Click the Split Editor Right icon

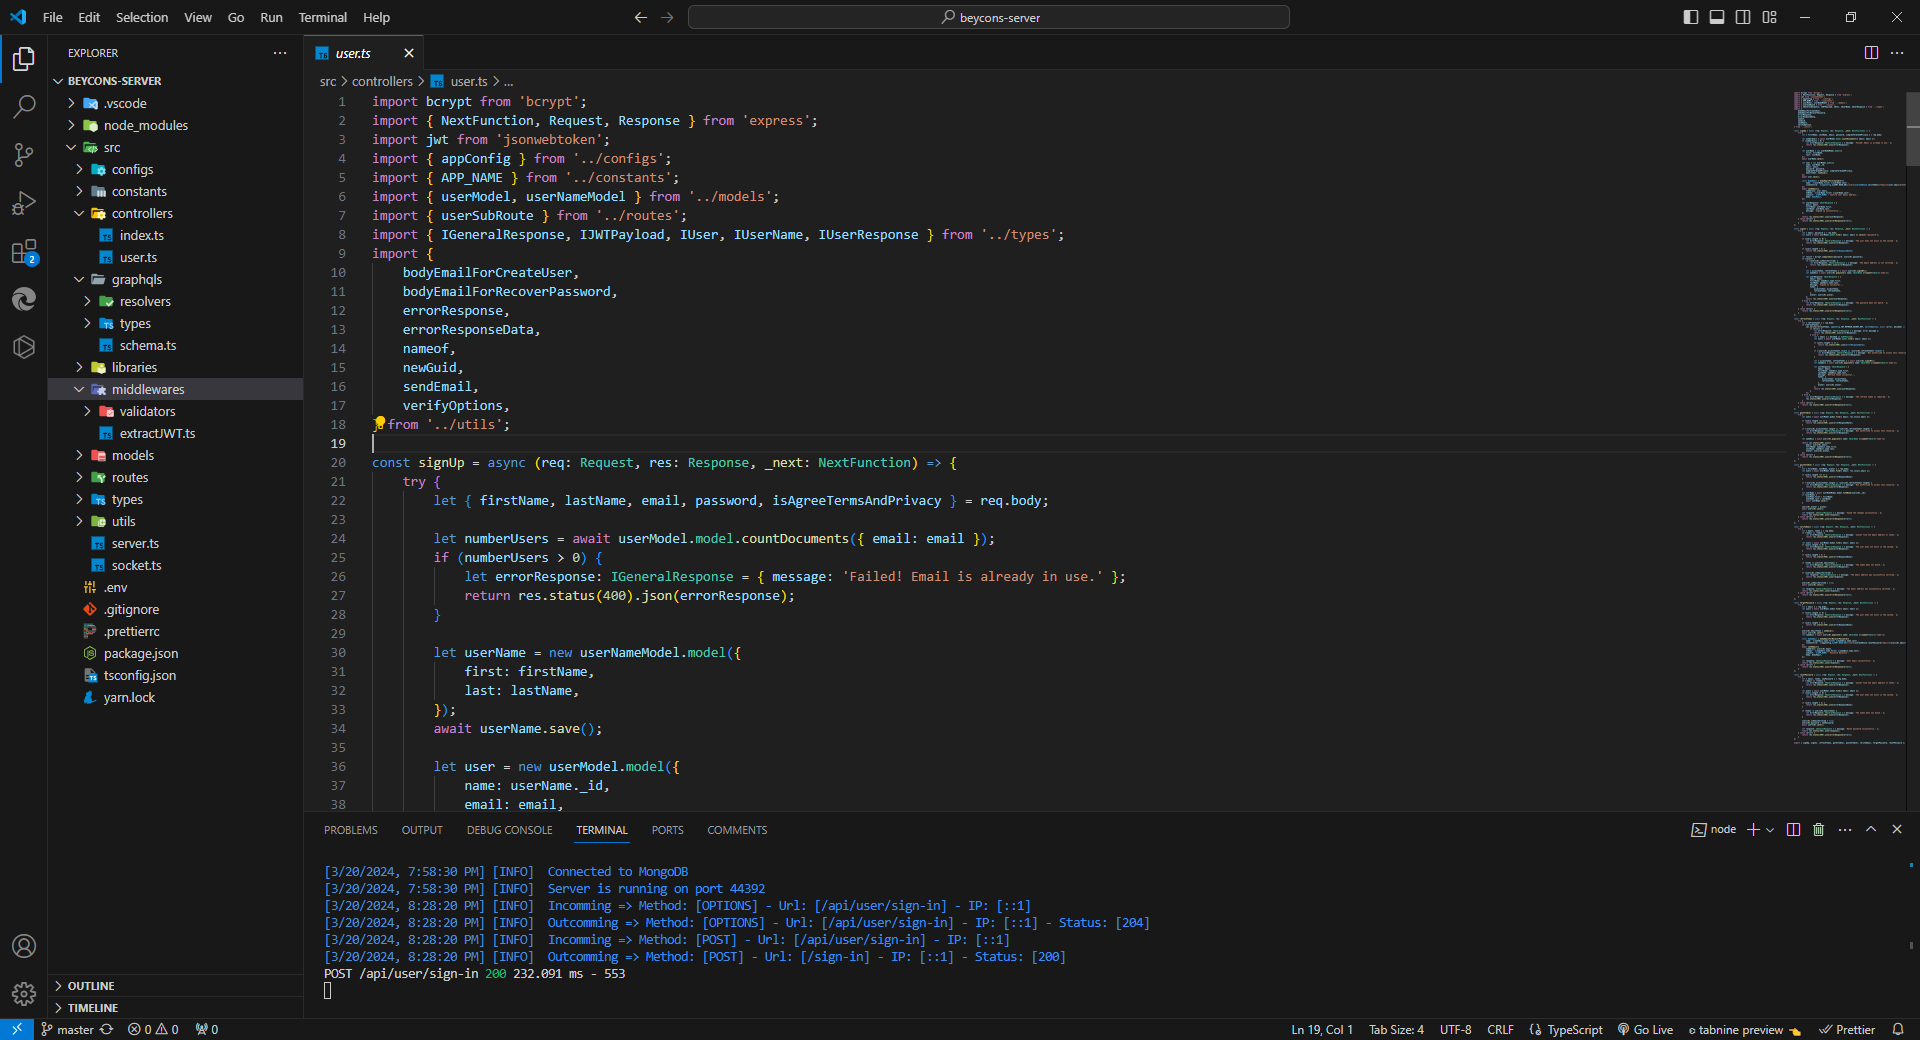tap(1871, 53)
